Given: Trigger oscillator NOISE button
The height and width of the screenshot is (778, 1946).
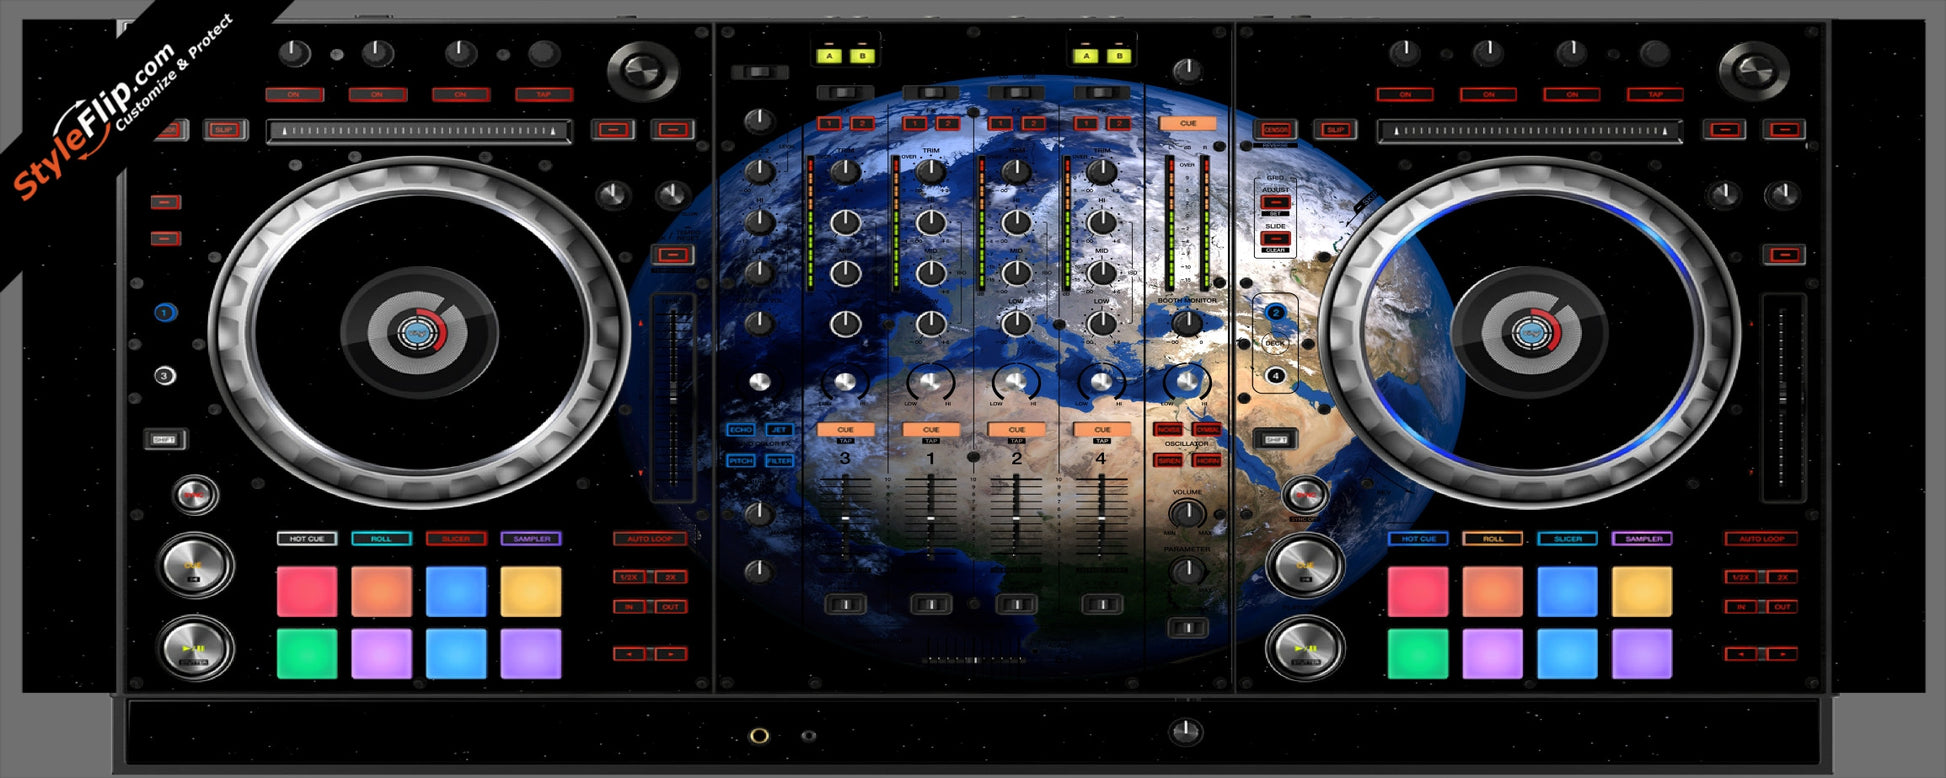Looking at the screenshot, I should (1168, 430).
